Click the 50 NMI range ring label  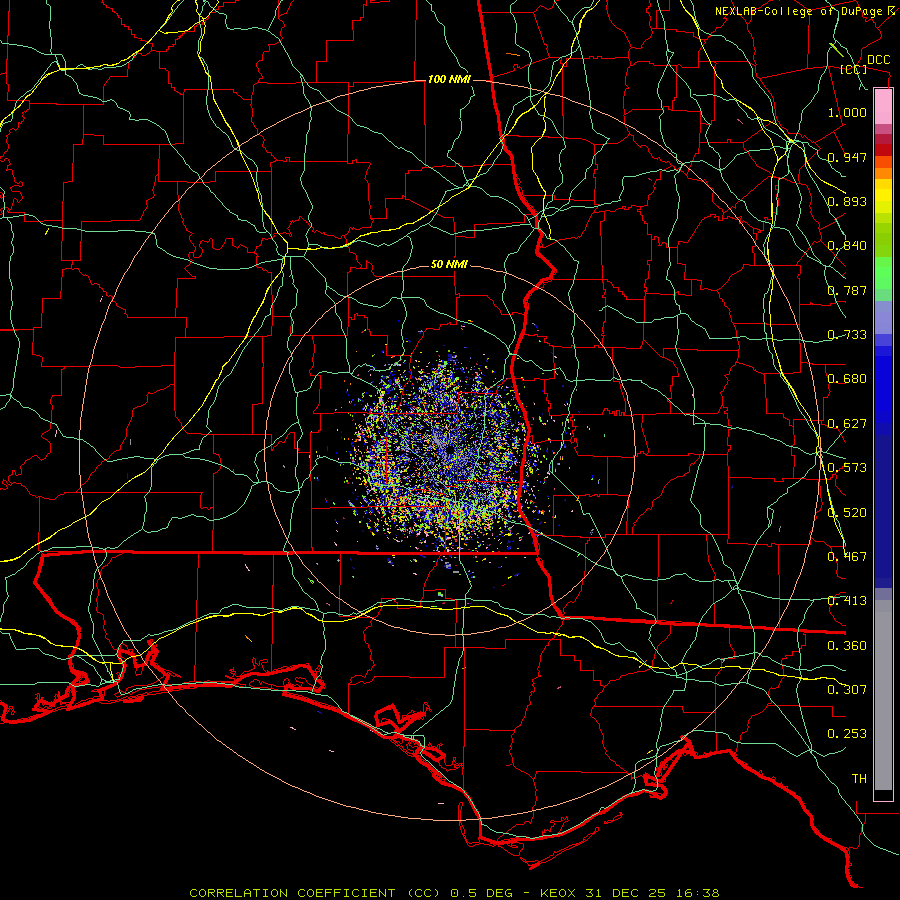point(449,265)
